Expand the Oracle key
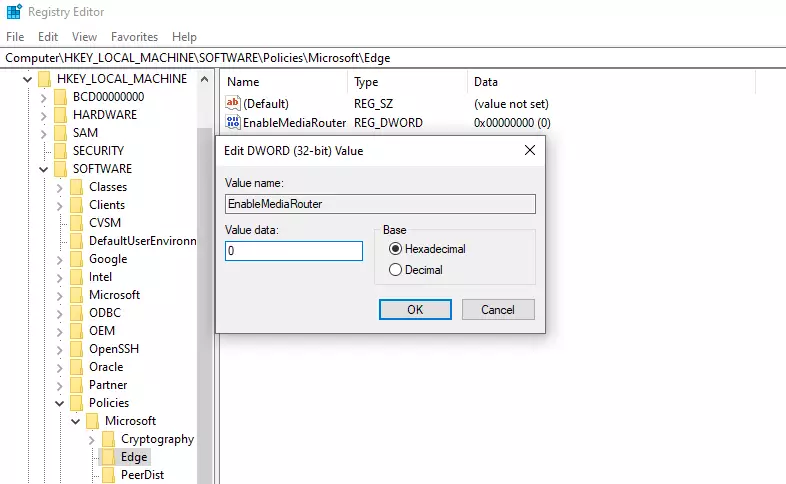 60,368
